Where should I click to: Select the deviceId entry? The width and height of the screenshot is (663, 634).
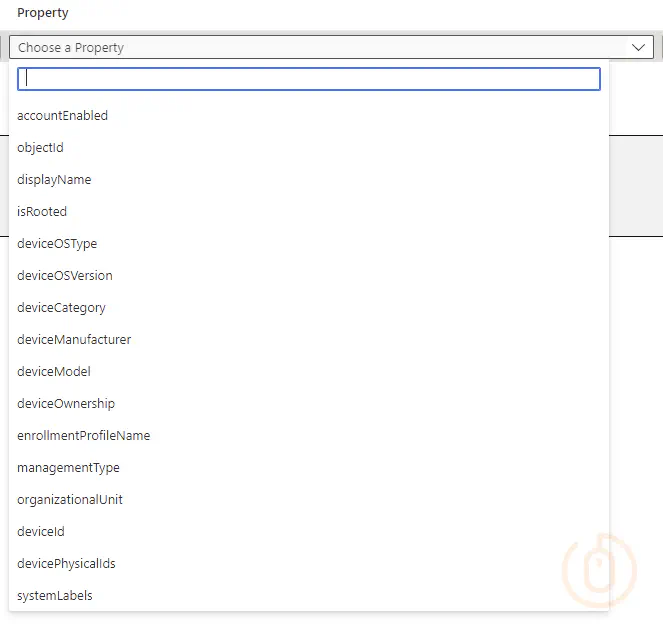click(41, 532)
